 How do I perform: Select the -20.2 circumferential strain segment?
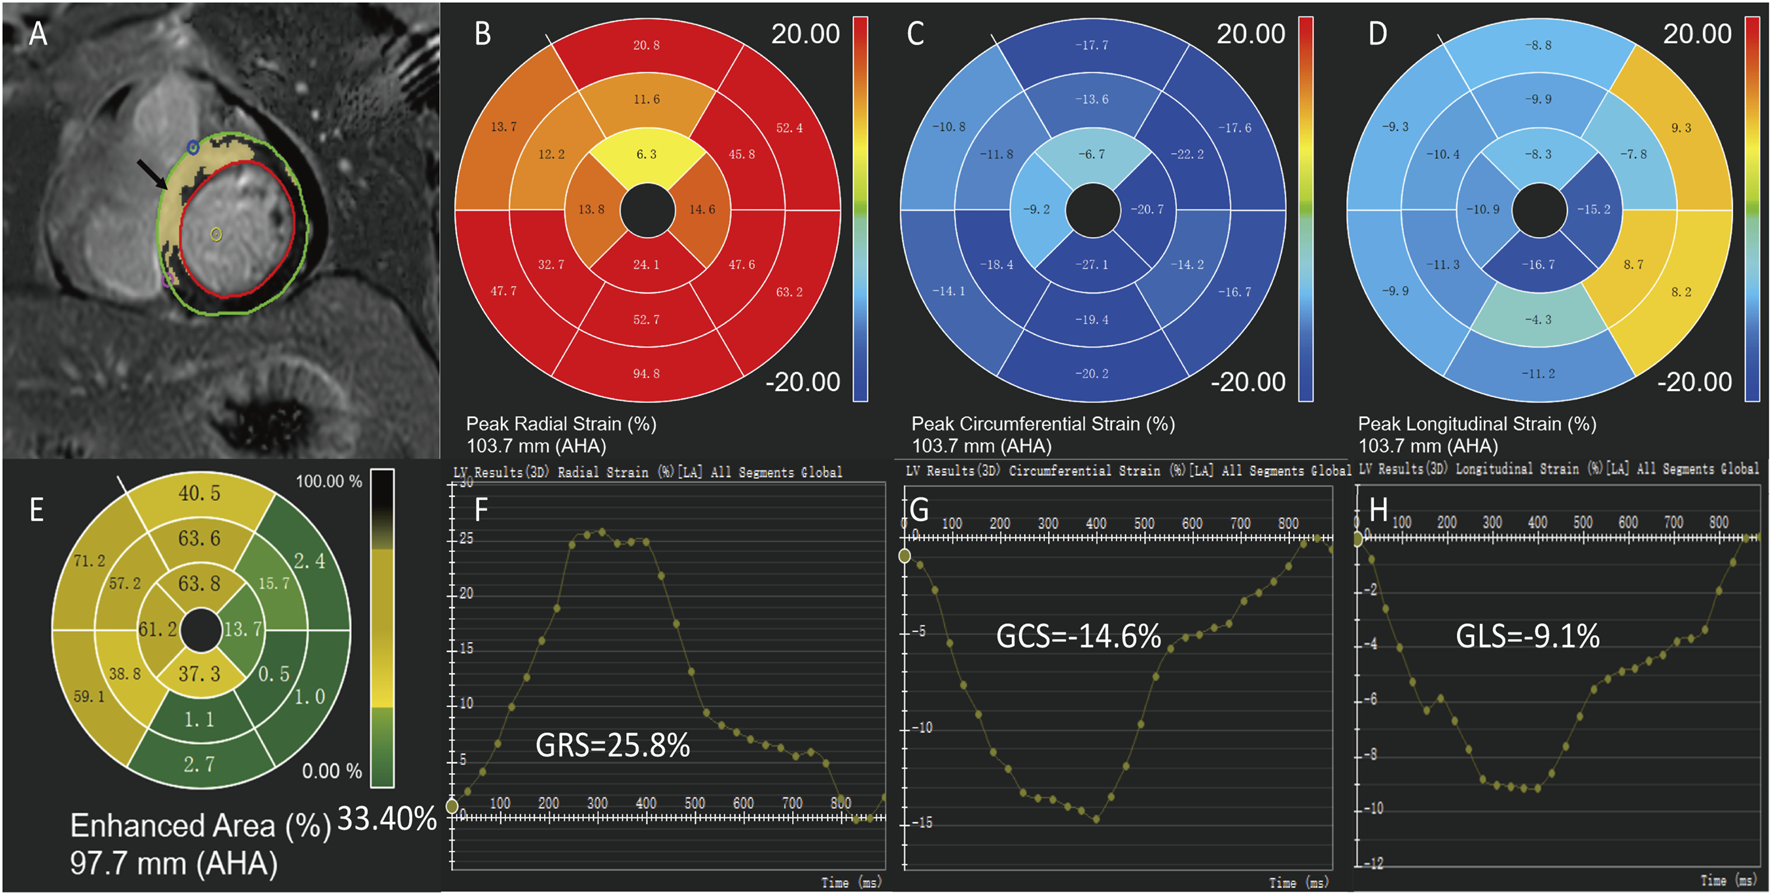point(1093,374)
